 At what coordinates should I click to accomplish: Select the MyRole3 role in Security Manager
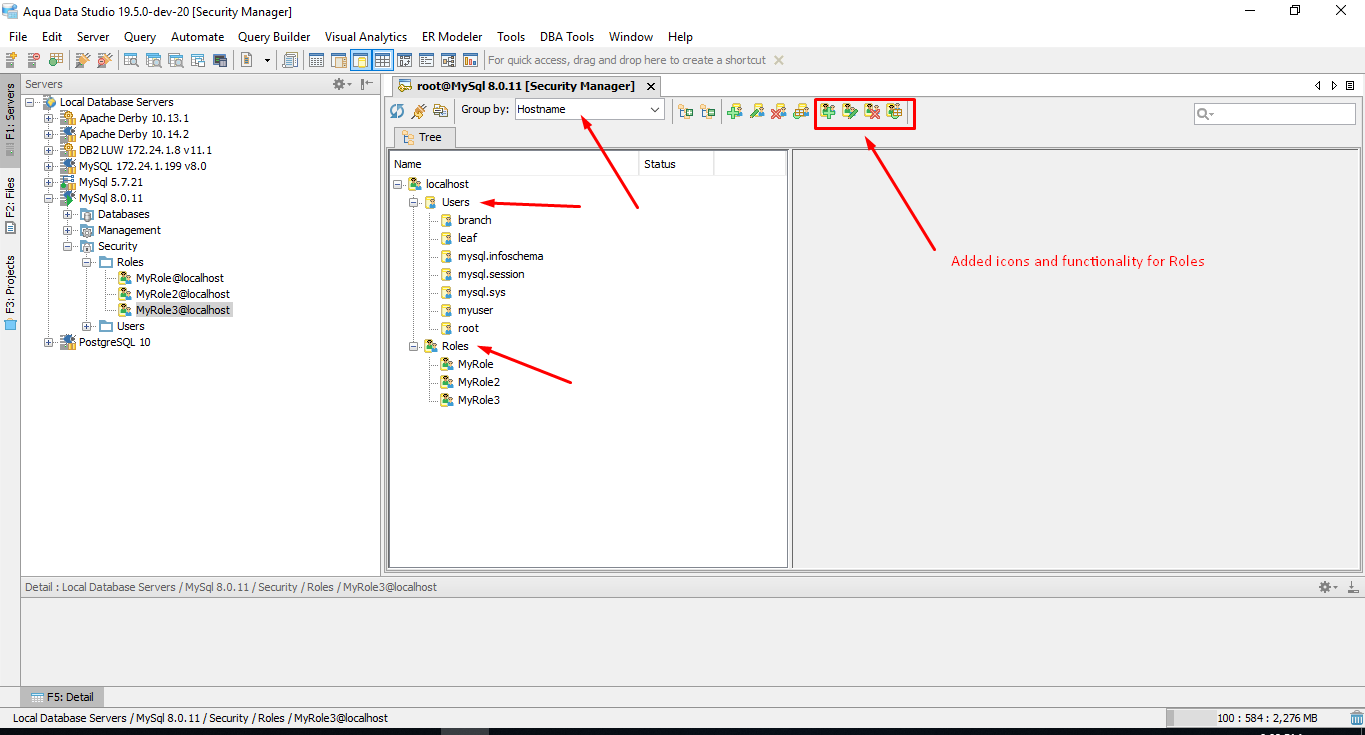tap(478, 400)
